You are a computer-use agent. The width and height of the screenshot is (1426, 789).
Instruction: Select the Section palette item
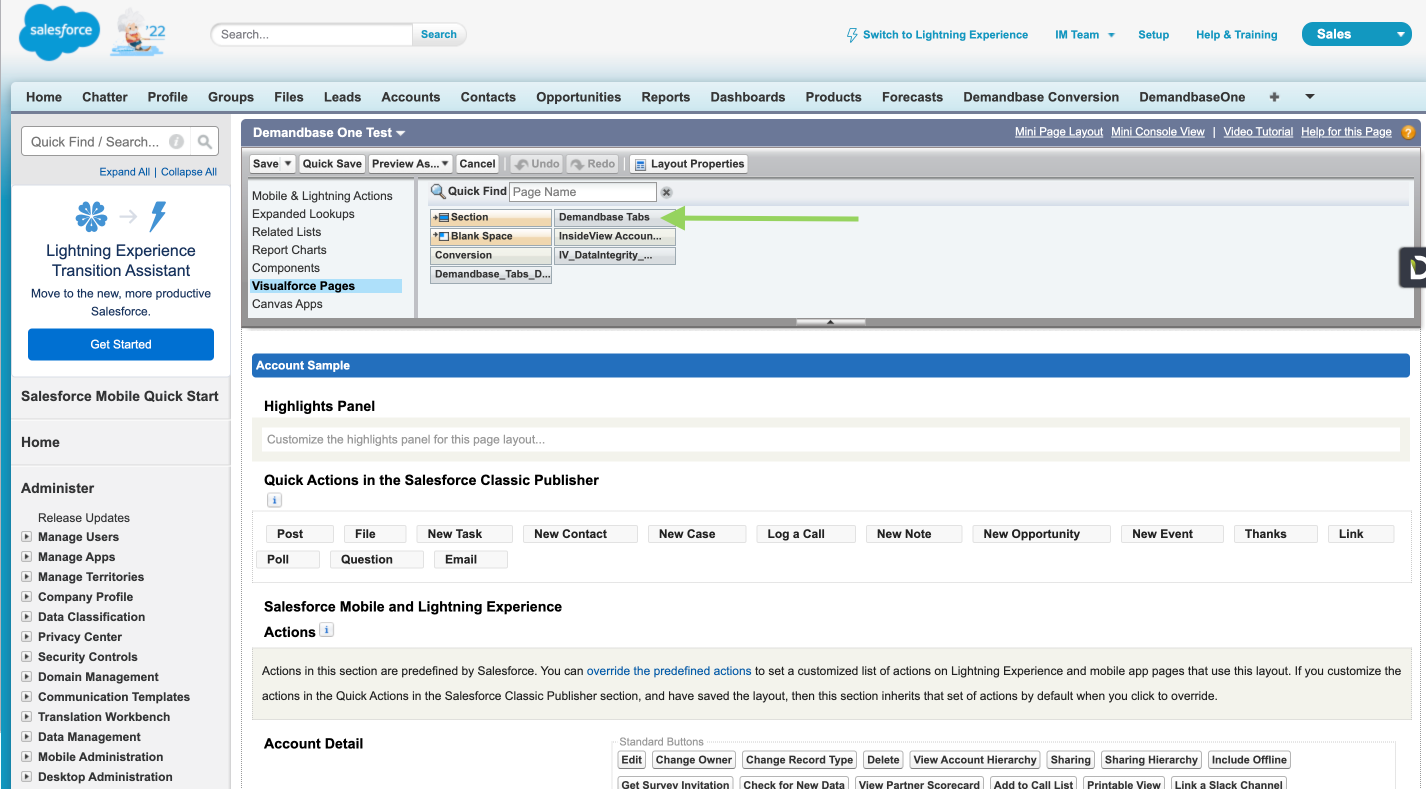[491, 217]
